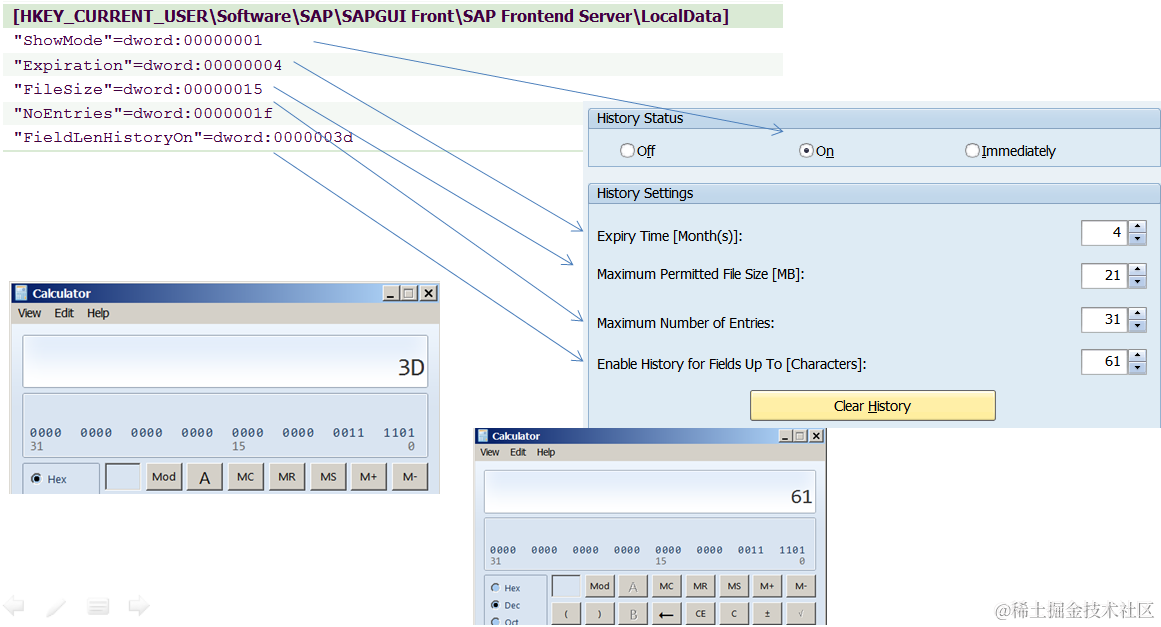1161x627 pixels.
Task: Open Help menu in the 3D calculator
Action: click(98, 313)
